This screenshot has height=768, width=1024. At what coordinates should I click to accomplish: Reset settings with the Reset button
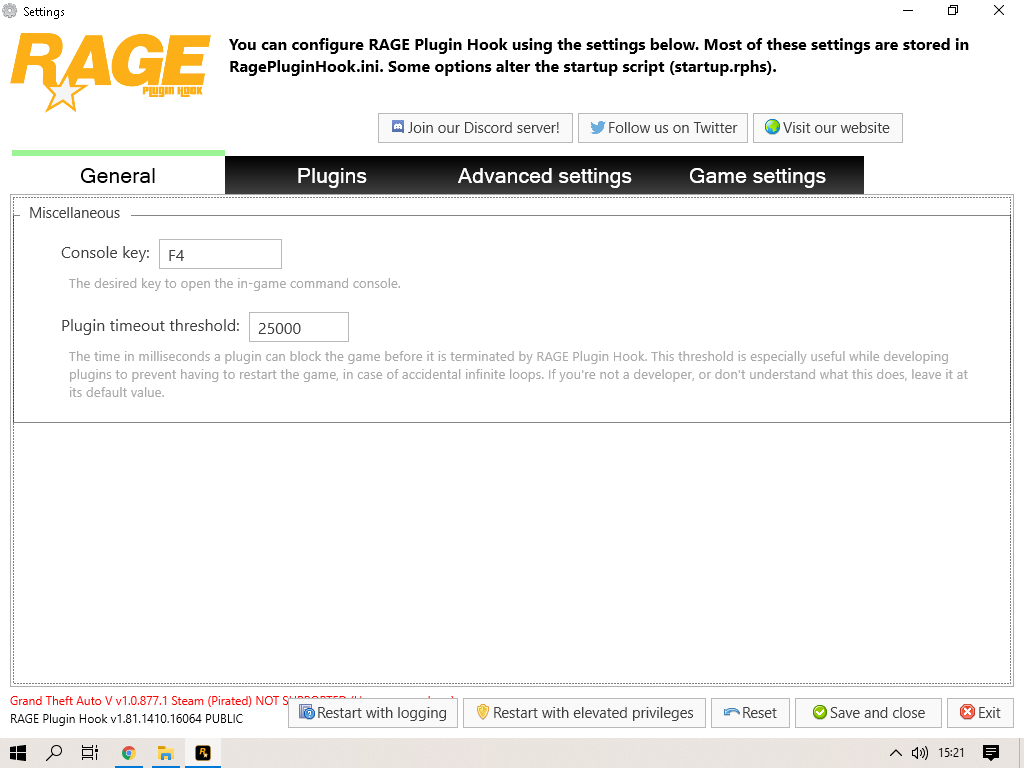(750, 712)
